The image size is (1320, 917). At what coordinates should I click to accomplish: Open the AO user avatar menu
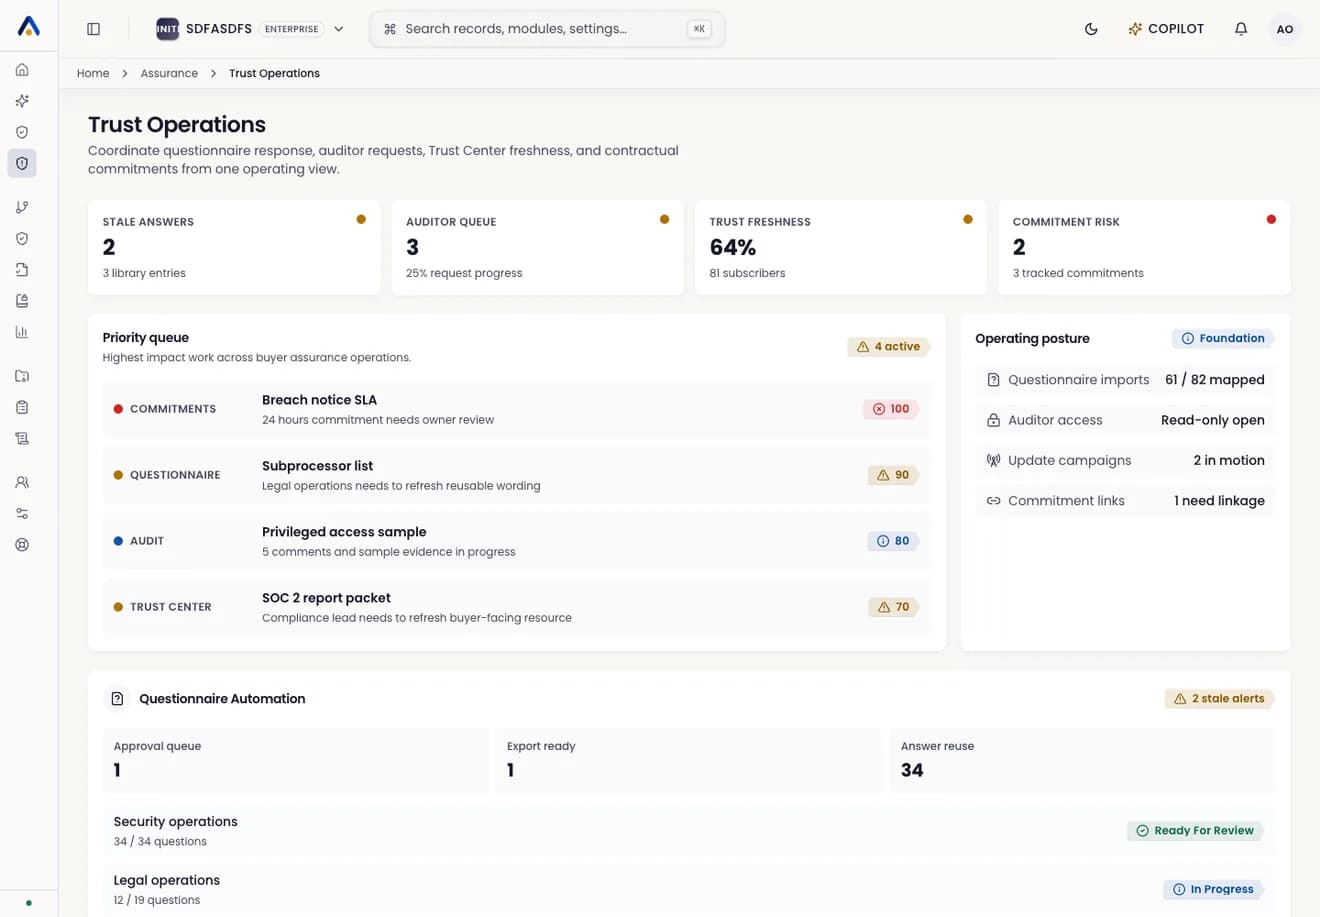pos(1285,29)
